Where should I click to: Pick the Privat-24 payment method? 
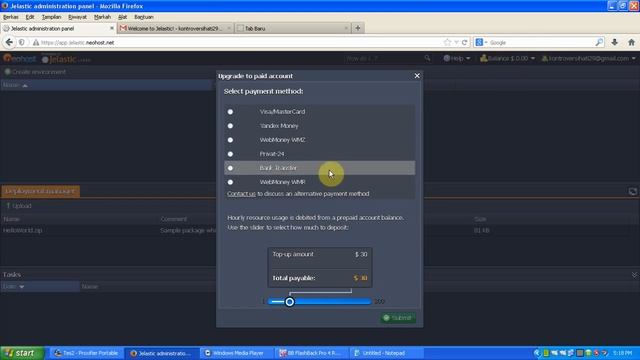(230, 154)
